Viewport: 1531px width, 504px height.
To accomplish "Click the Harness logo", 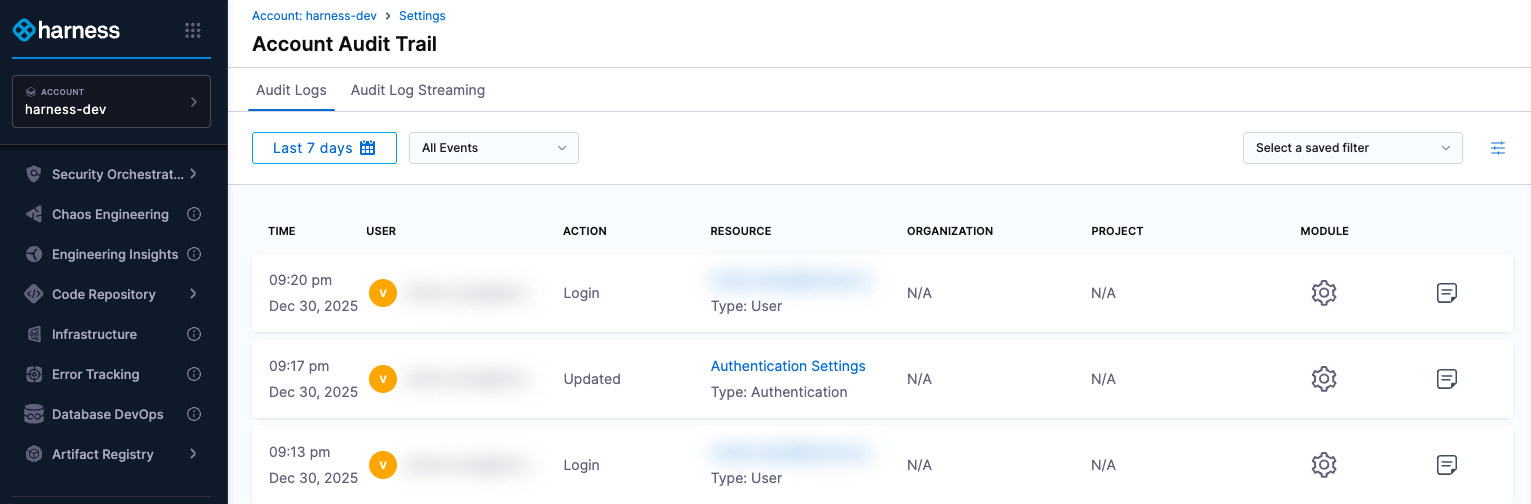I will [x=67, y=31].
